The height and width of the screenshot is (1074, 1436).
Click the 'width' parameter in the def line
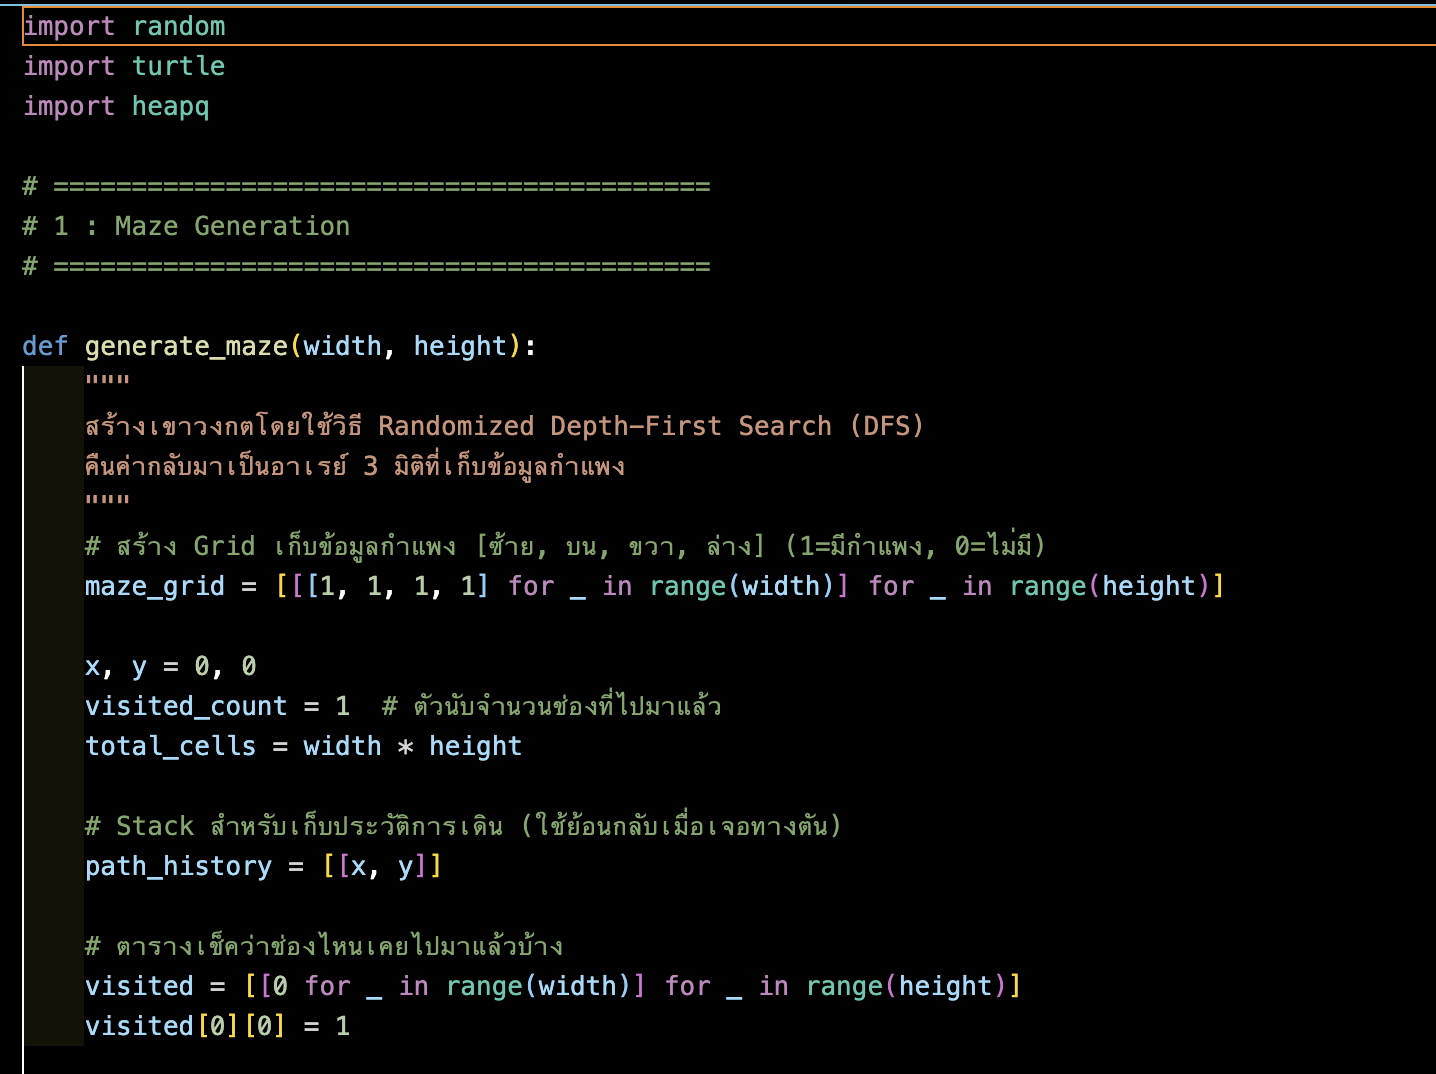click(x=342, y=346)
